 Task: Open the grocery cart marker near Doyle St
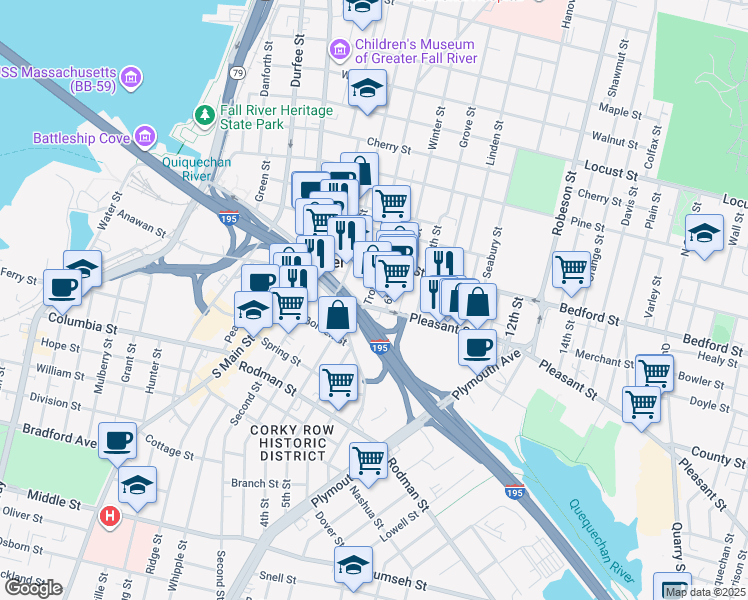[641, 404]
